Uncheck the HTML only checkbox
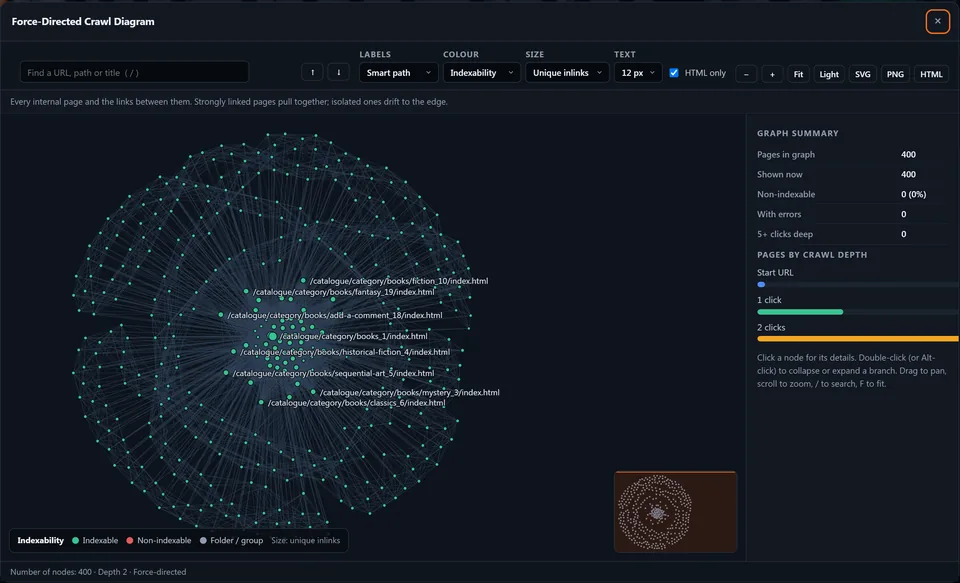The height and width of the screenshot is (583, 960). tap(674, 73)
